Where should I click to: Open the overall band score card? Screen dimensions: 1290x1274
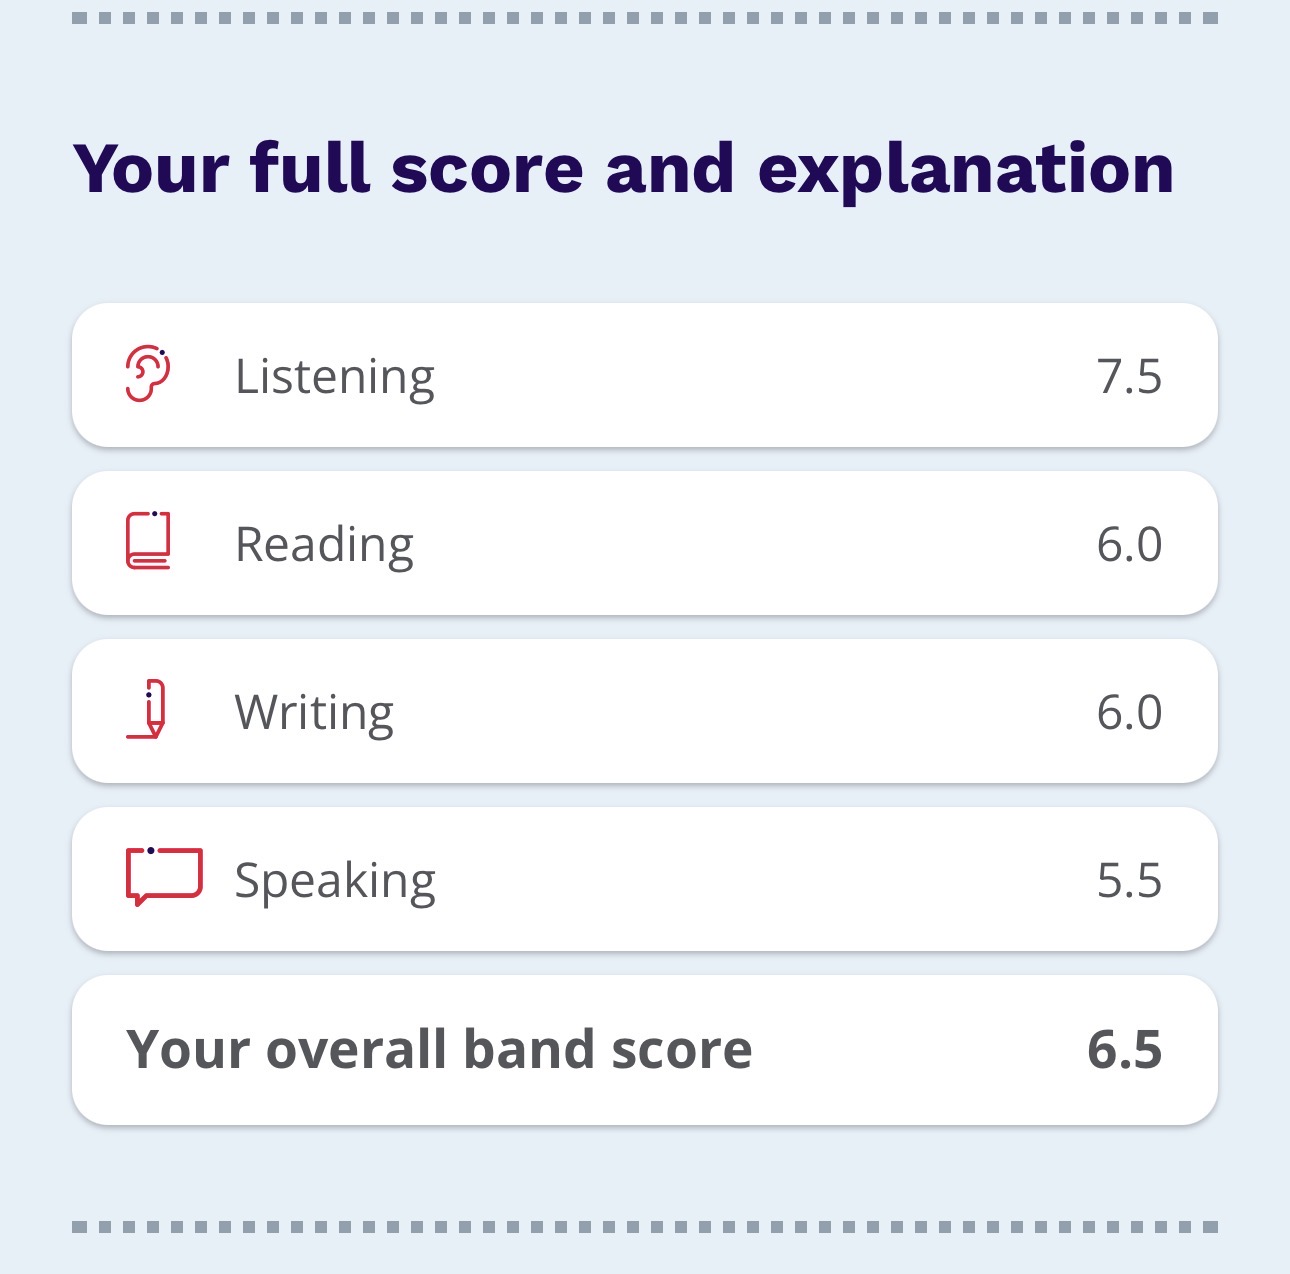pyautogui.click(x=645, y=1050)
